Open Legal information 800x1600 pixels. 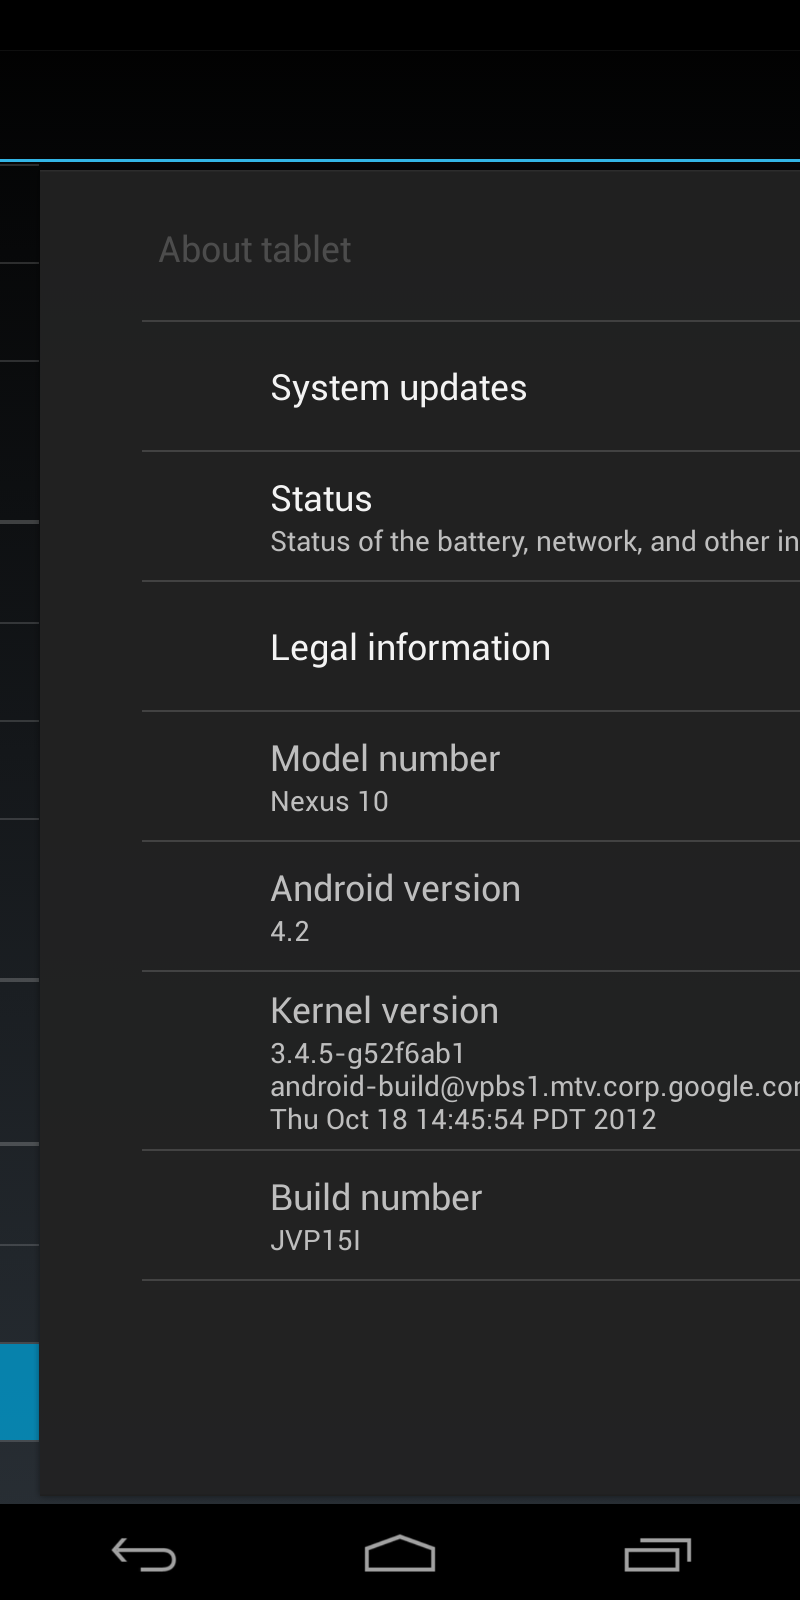[471, 647]
